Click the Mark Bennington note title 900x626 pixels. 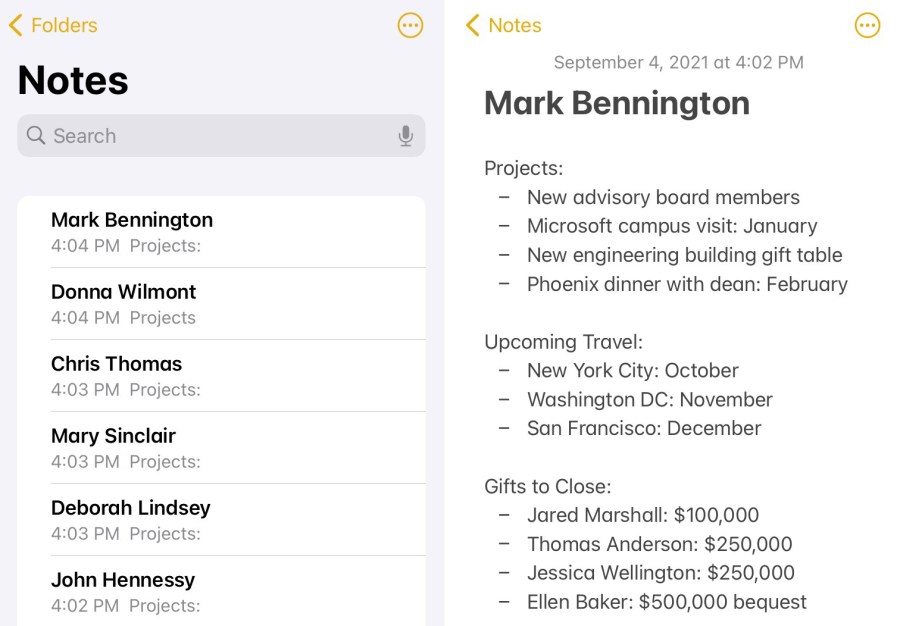click(x=617, y=103)
